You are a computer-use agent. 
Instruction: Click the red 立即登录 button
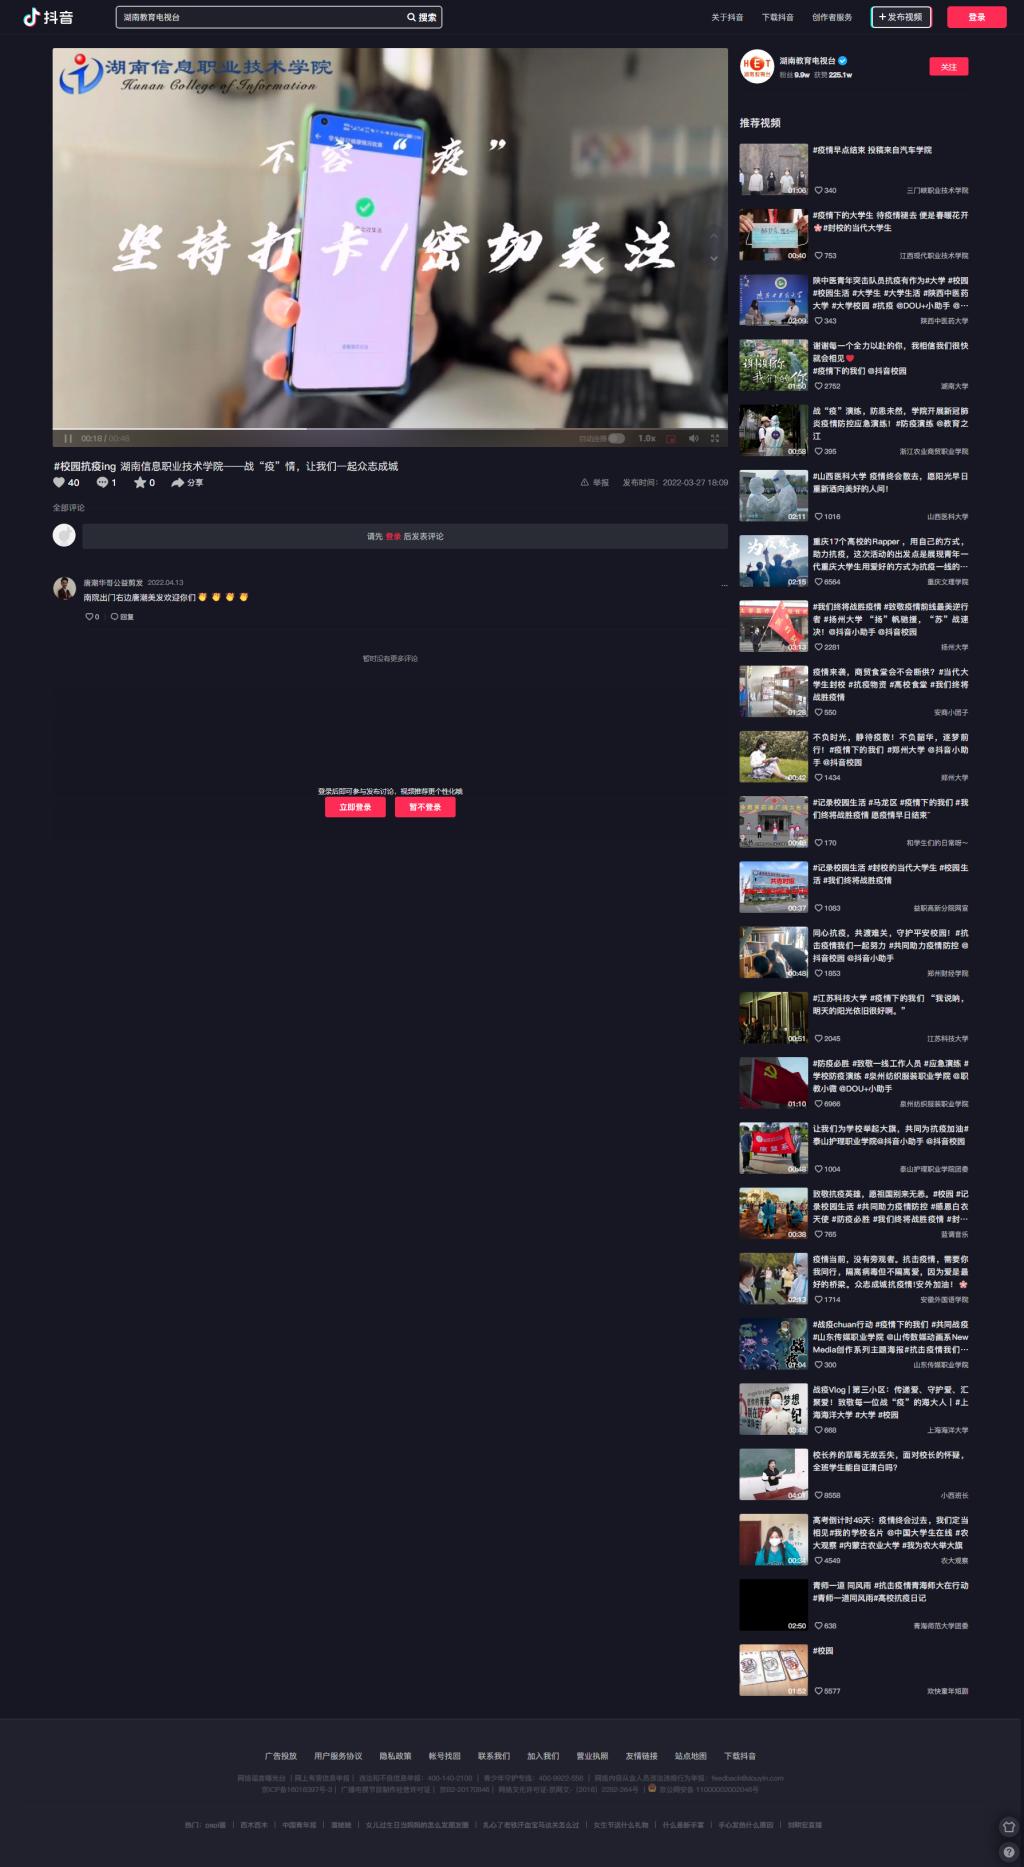tap(355, 807)
